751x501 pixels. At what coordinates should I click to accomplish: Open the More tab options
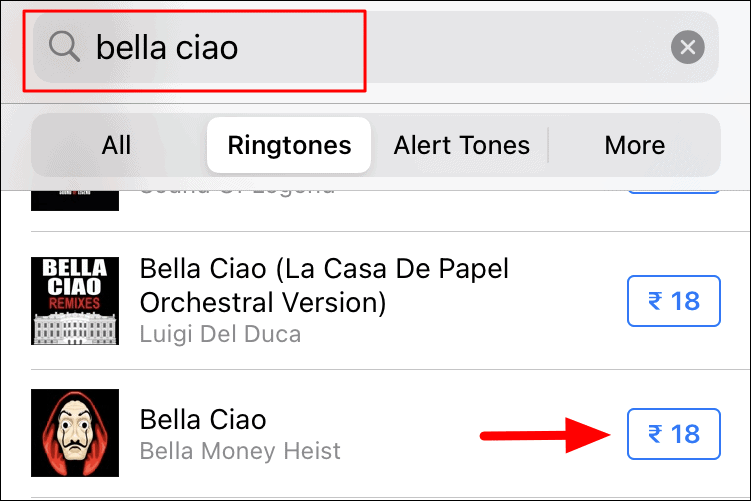[634, 145]
